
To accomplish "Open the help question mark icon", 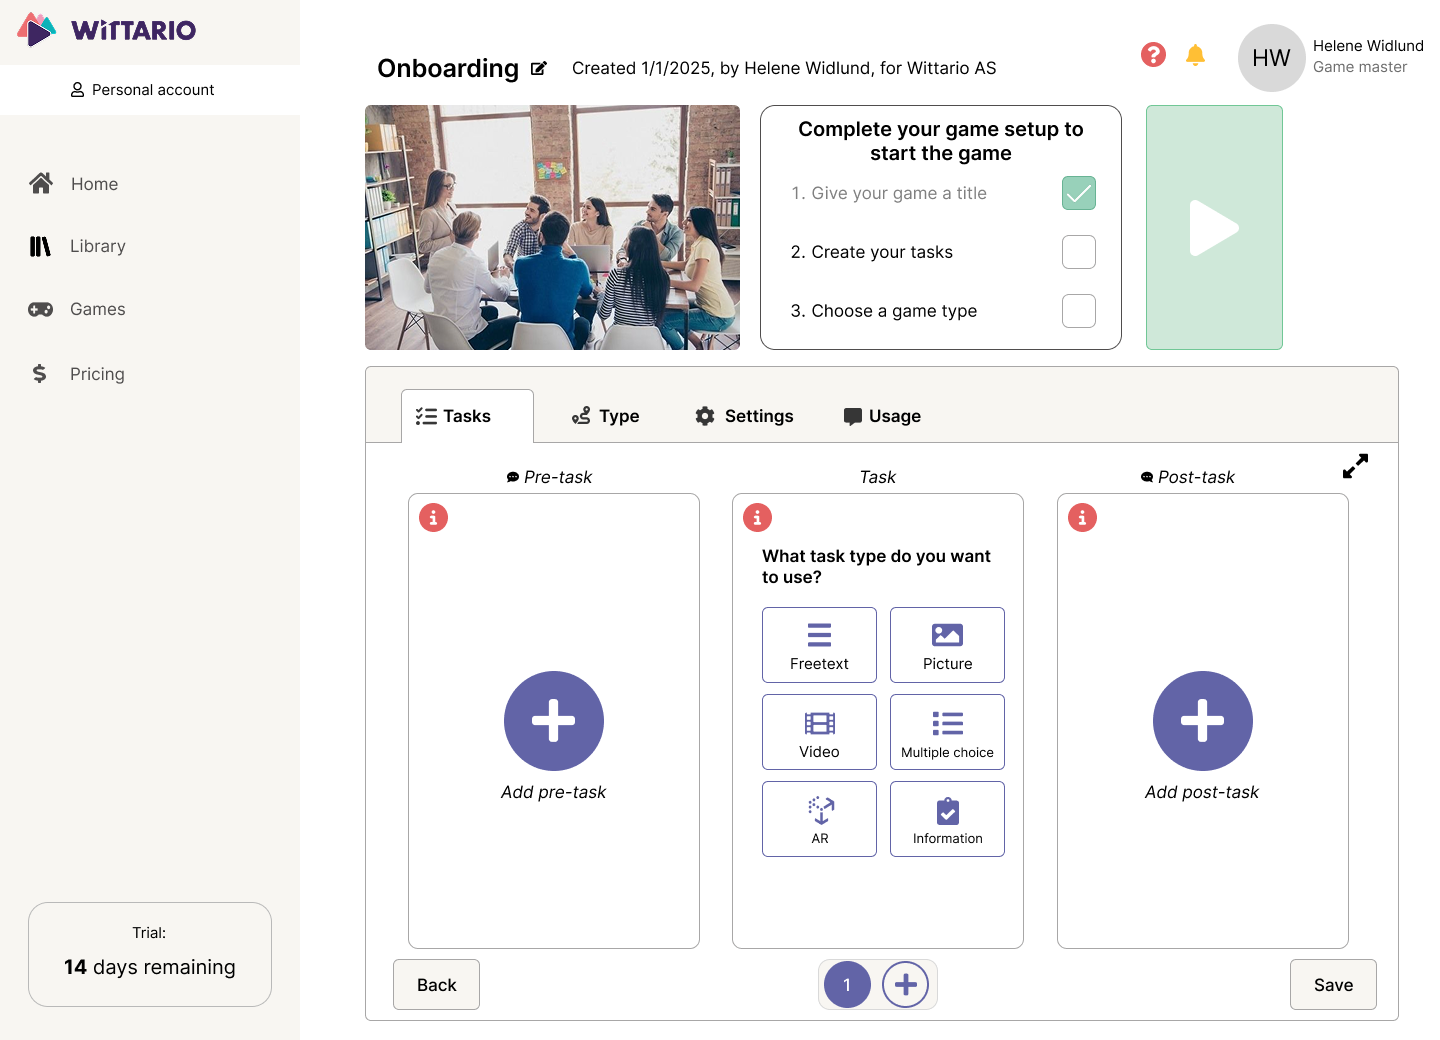I will [1153, 55].
